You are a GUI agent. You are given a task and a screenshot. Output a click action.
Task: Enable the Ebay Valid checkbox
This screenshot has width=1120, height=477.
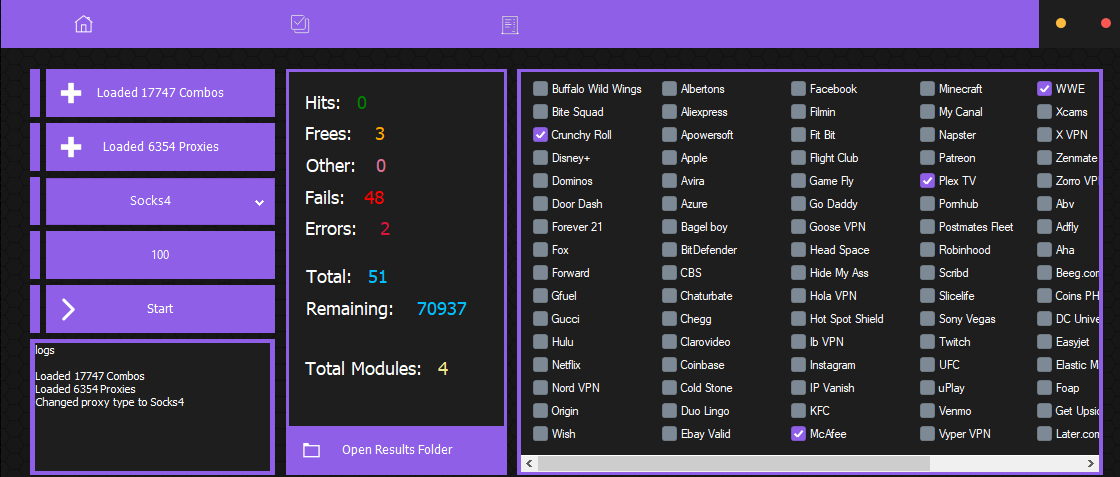(669, 433)
